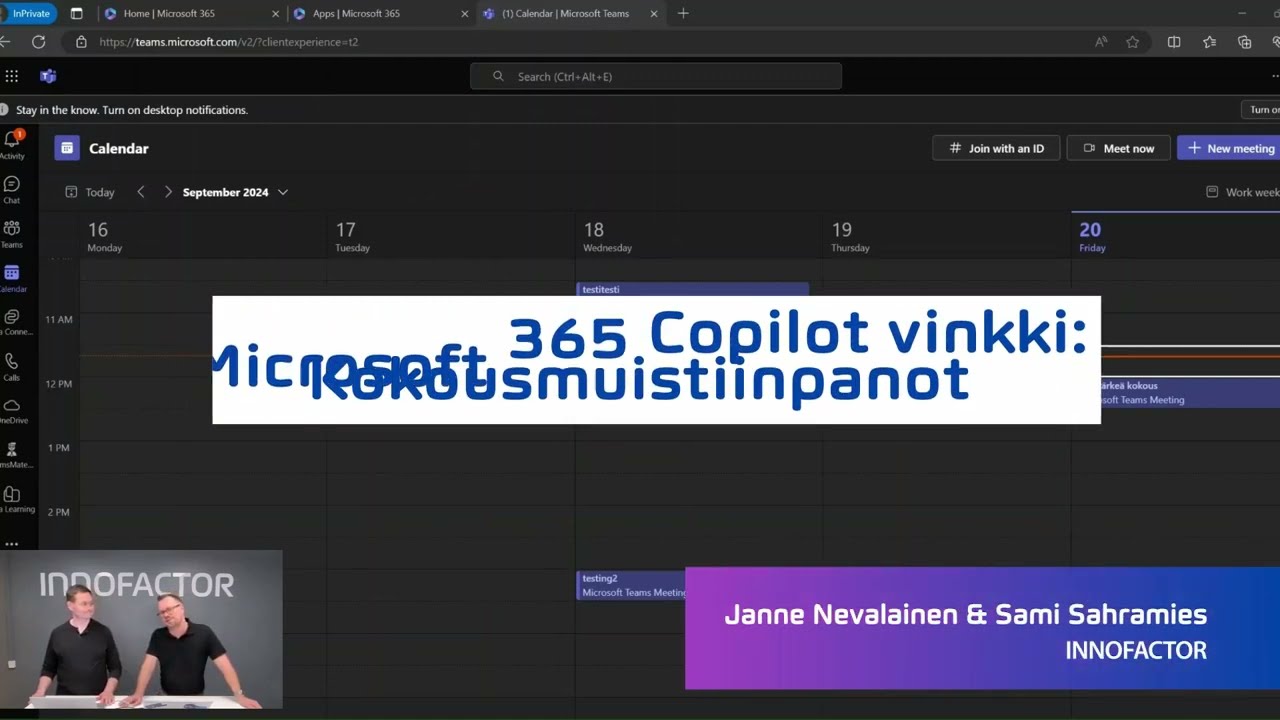Open the browser tab actions menu icon
Image resolution: width=1280 pixels, height=720 pixels.
[76, 14]
